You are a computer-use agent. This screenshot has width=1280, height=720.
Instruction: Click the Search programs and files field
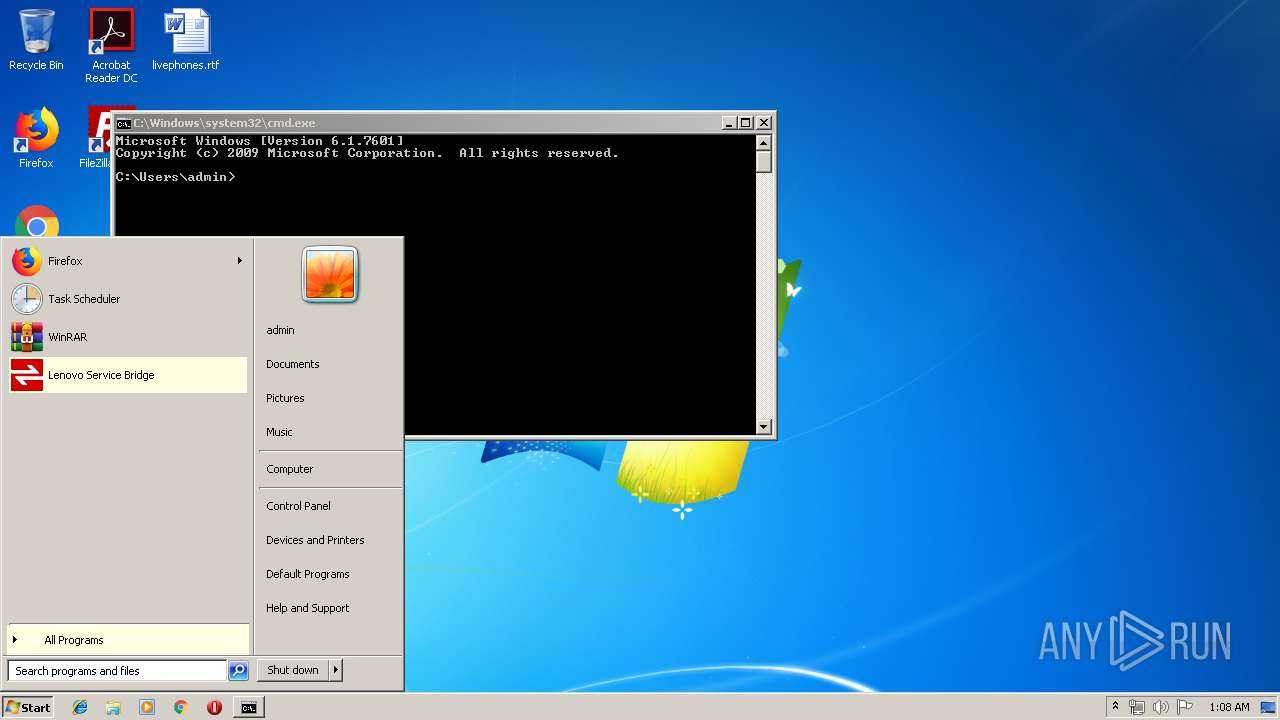tap(118, 671)
